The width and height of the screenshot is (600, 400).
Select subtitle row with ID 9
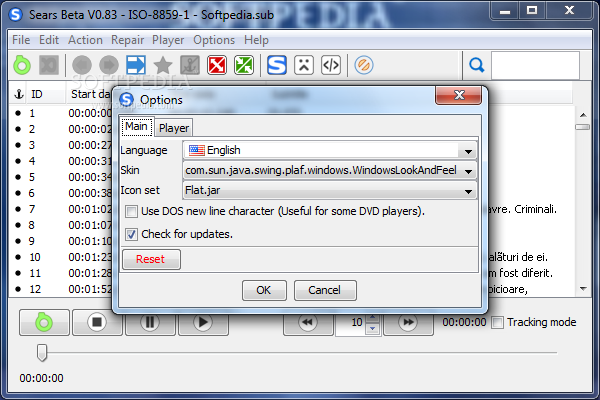point(61,241)
